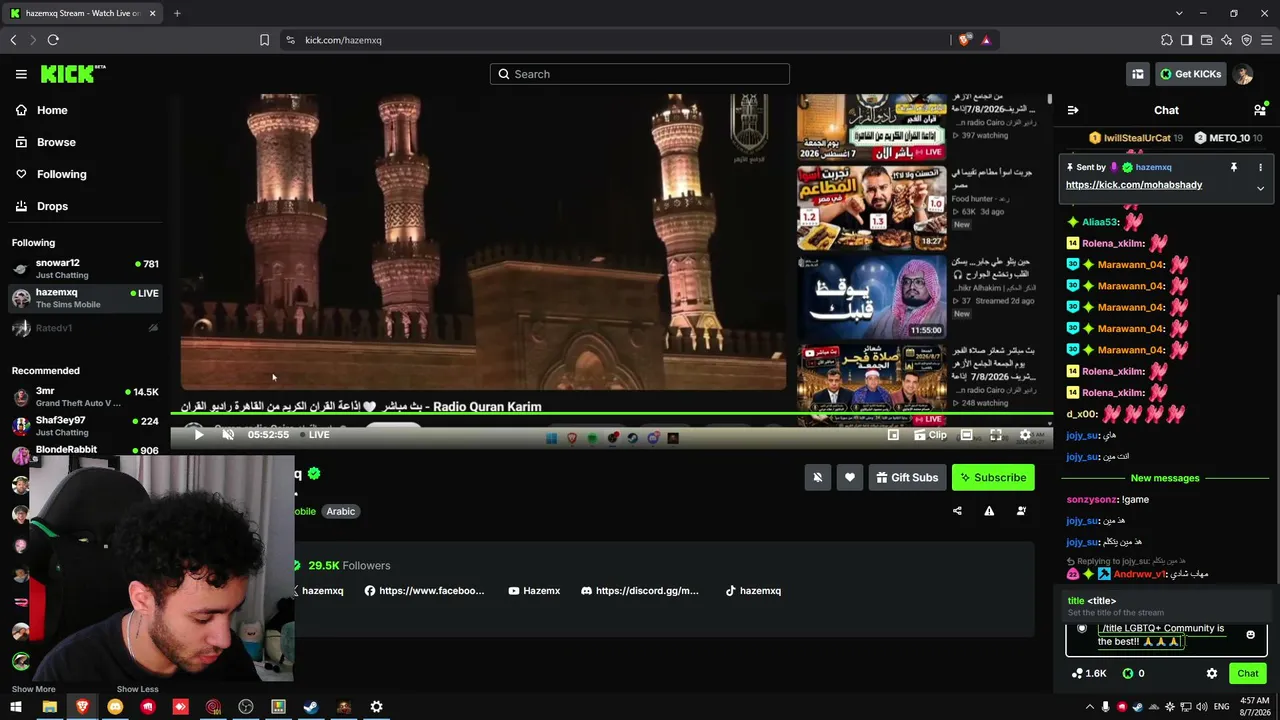This screenshot has width=1280, height=720.
Task: Bookmark this page in address bar
Action: coord(264,40)
